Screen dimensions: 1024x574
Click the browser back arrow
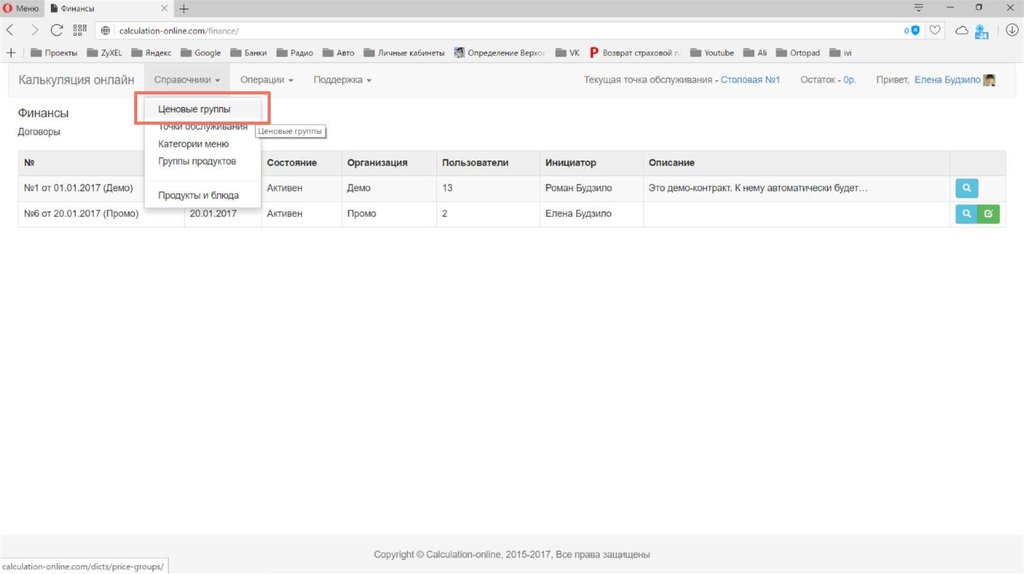(x=11, y=30)
